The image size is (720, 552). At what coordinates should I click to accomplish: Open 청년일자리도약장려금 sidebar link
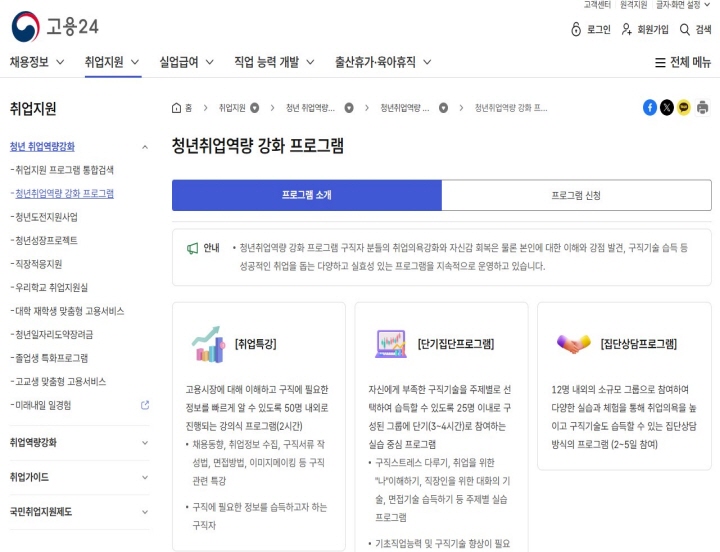click(52, 334)
